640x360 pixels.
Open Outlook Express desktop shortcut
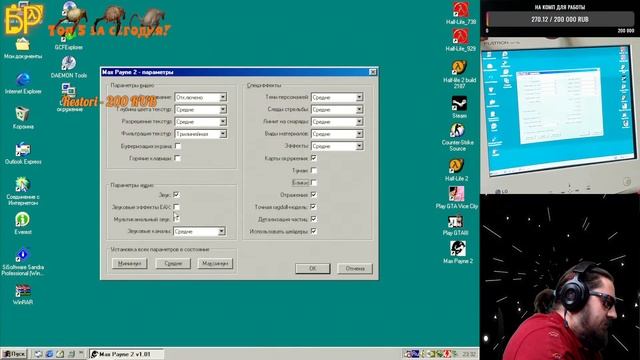23,153
